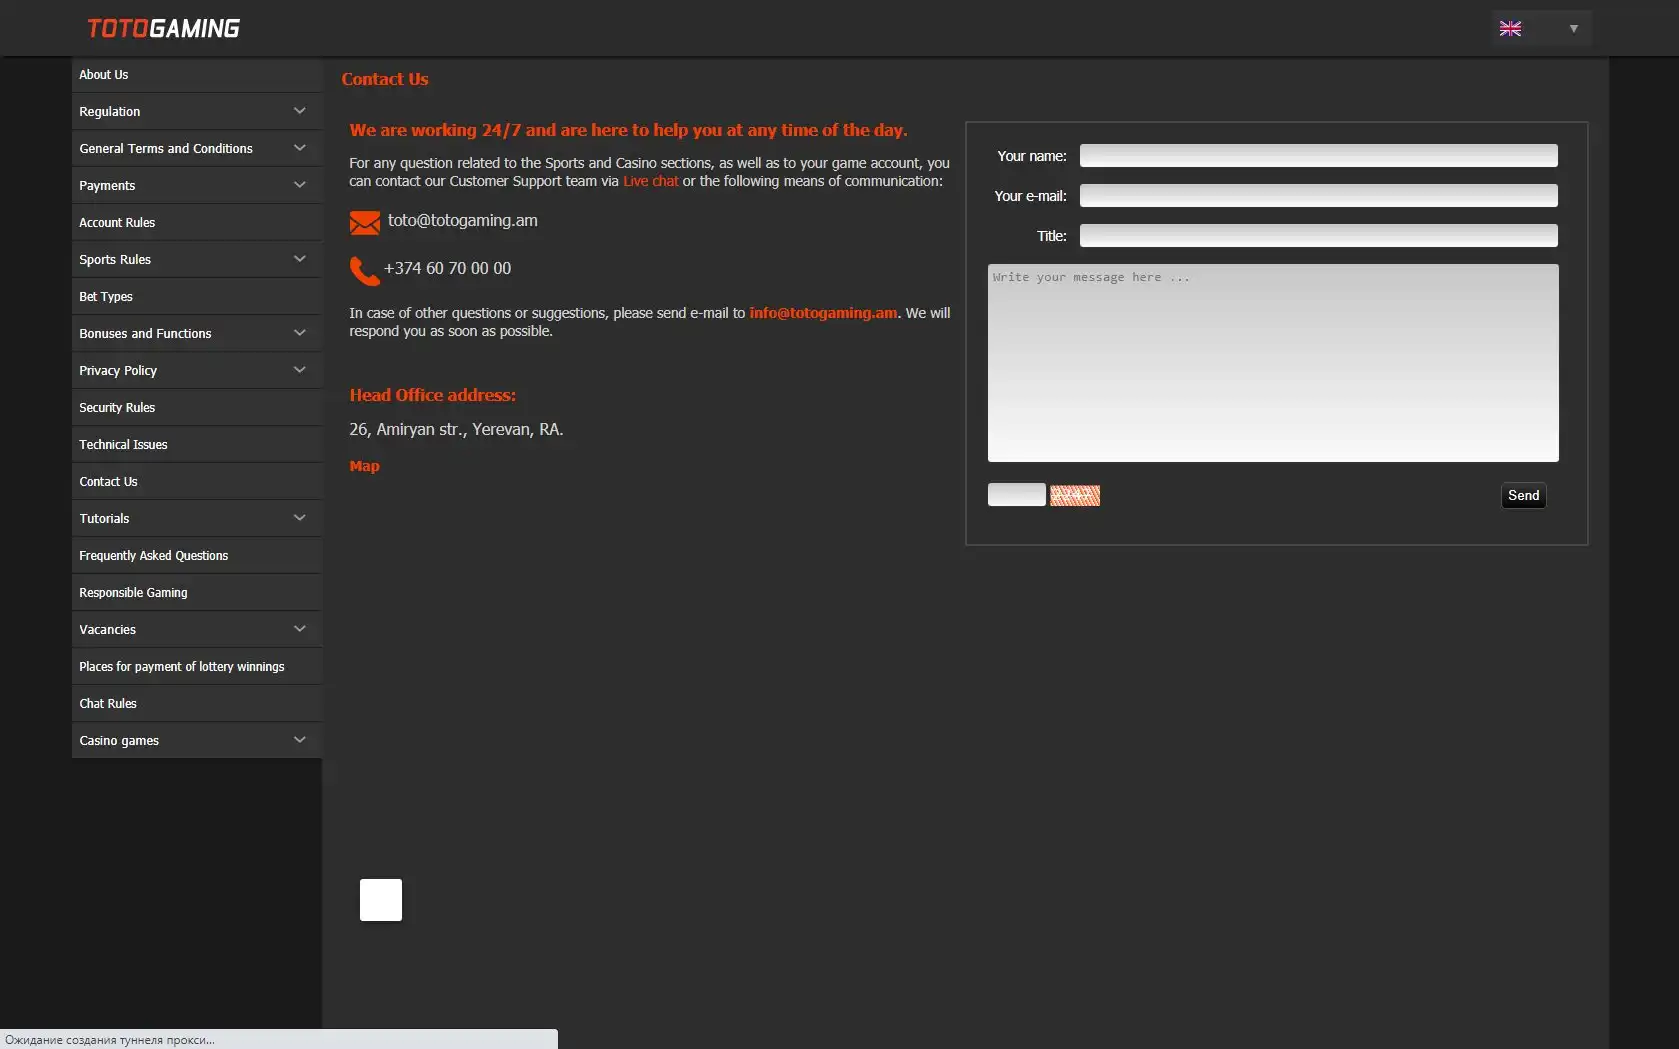Click the orange phone handset icon
The height and width of the screenshot is (1049, 1679).
[364, 270]
